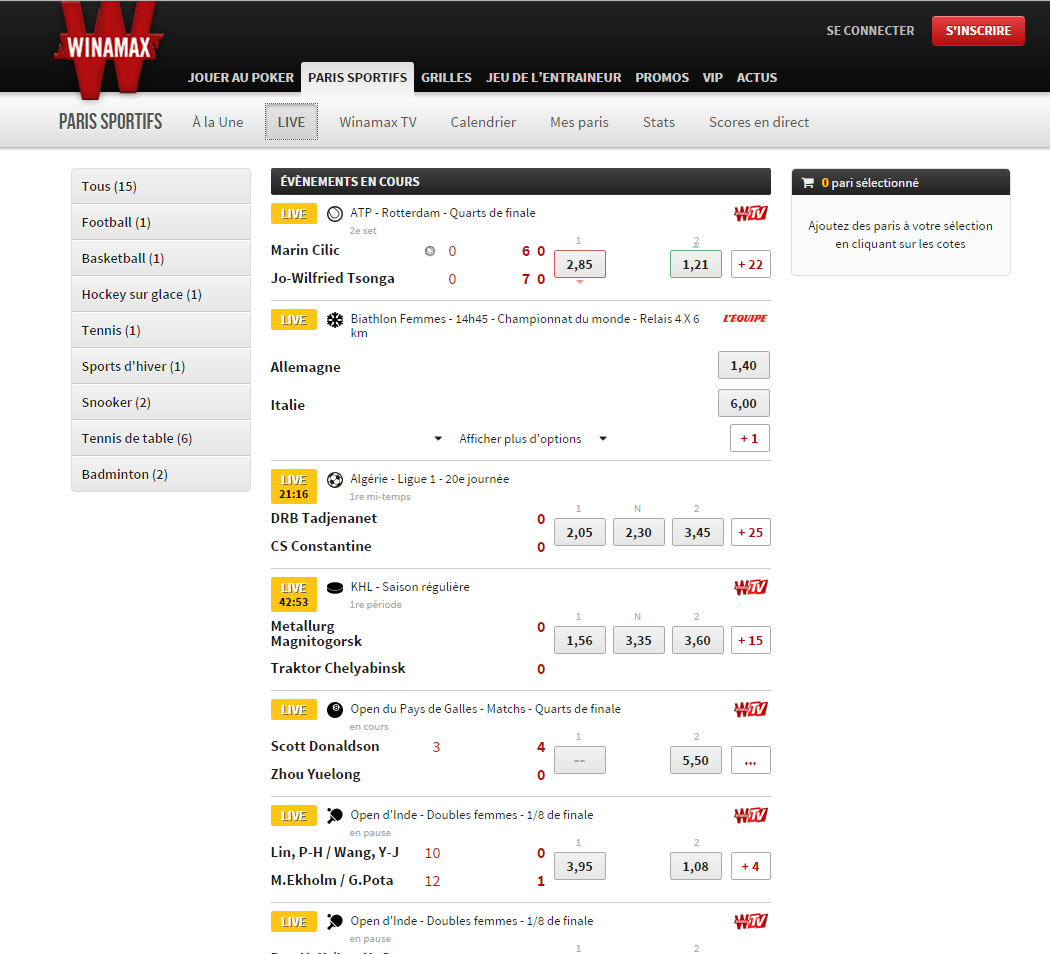Open Winamax TV icon for Scott Donaldson match
Viewport: 1050px width, 954px height.
pyautogui.click(x=751, y=709)
